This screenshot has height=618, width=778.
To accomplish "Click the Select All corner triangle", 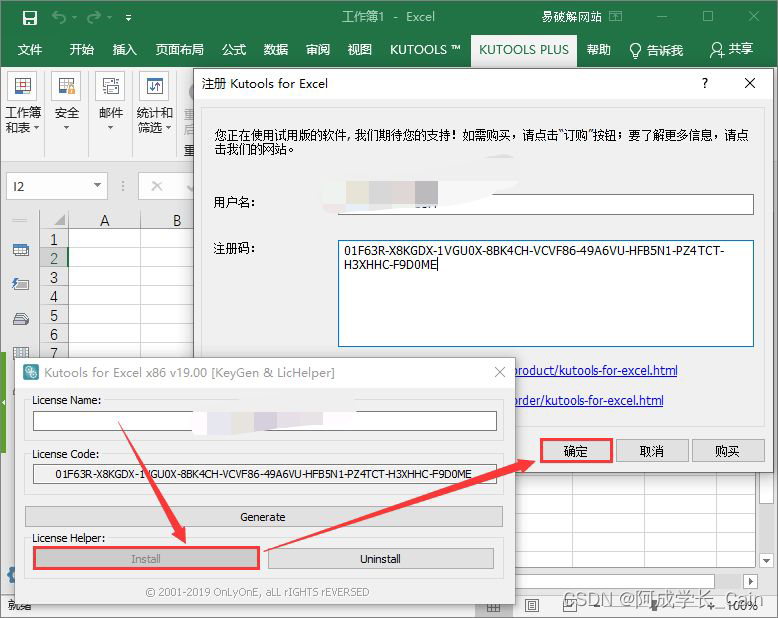I will [59, 220].
